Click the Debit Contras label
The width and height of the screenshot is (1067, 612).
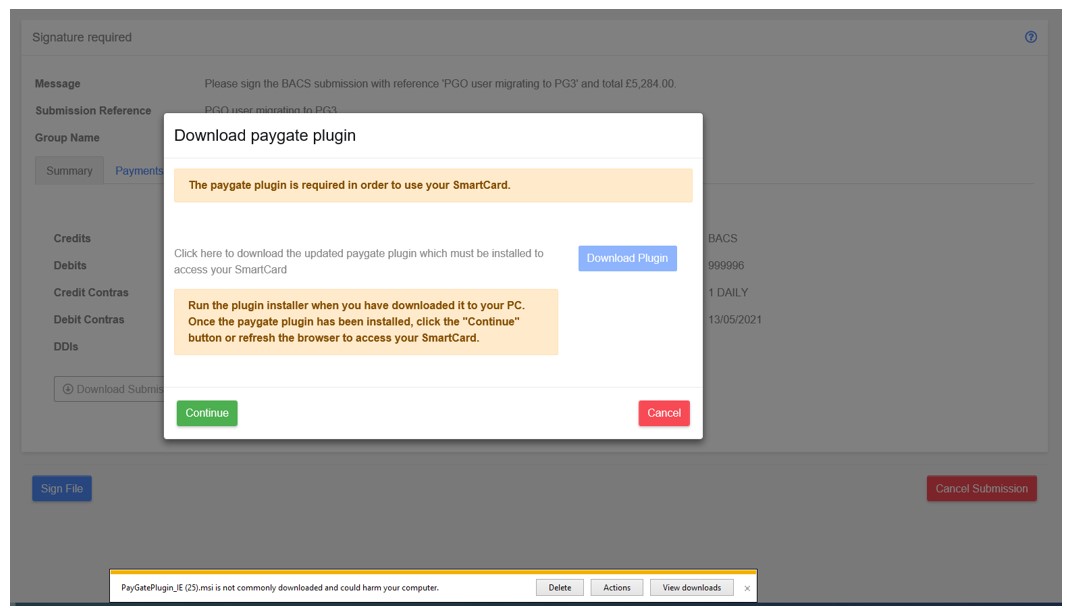[89, 319]
